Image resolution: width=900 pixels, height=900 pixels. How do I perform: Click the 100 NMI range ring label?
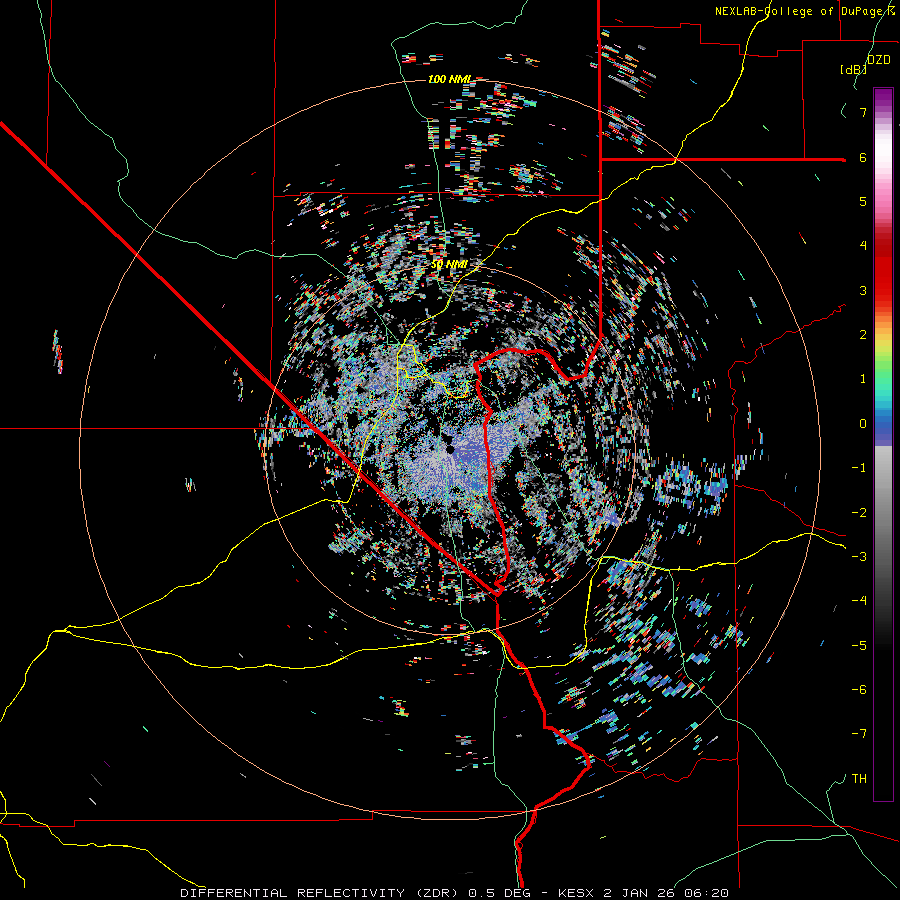(x=450, y=79)
